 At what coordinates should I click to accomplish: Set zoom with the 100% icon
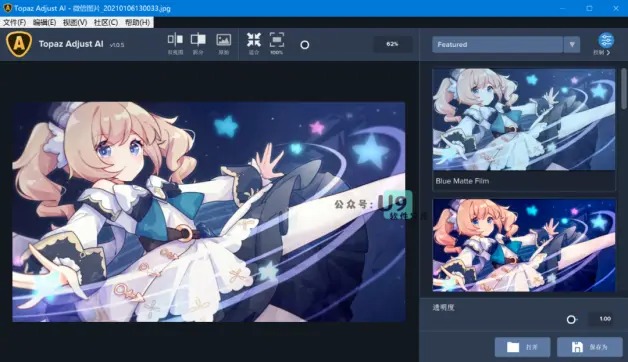click(x=276, y=43)
